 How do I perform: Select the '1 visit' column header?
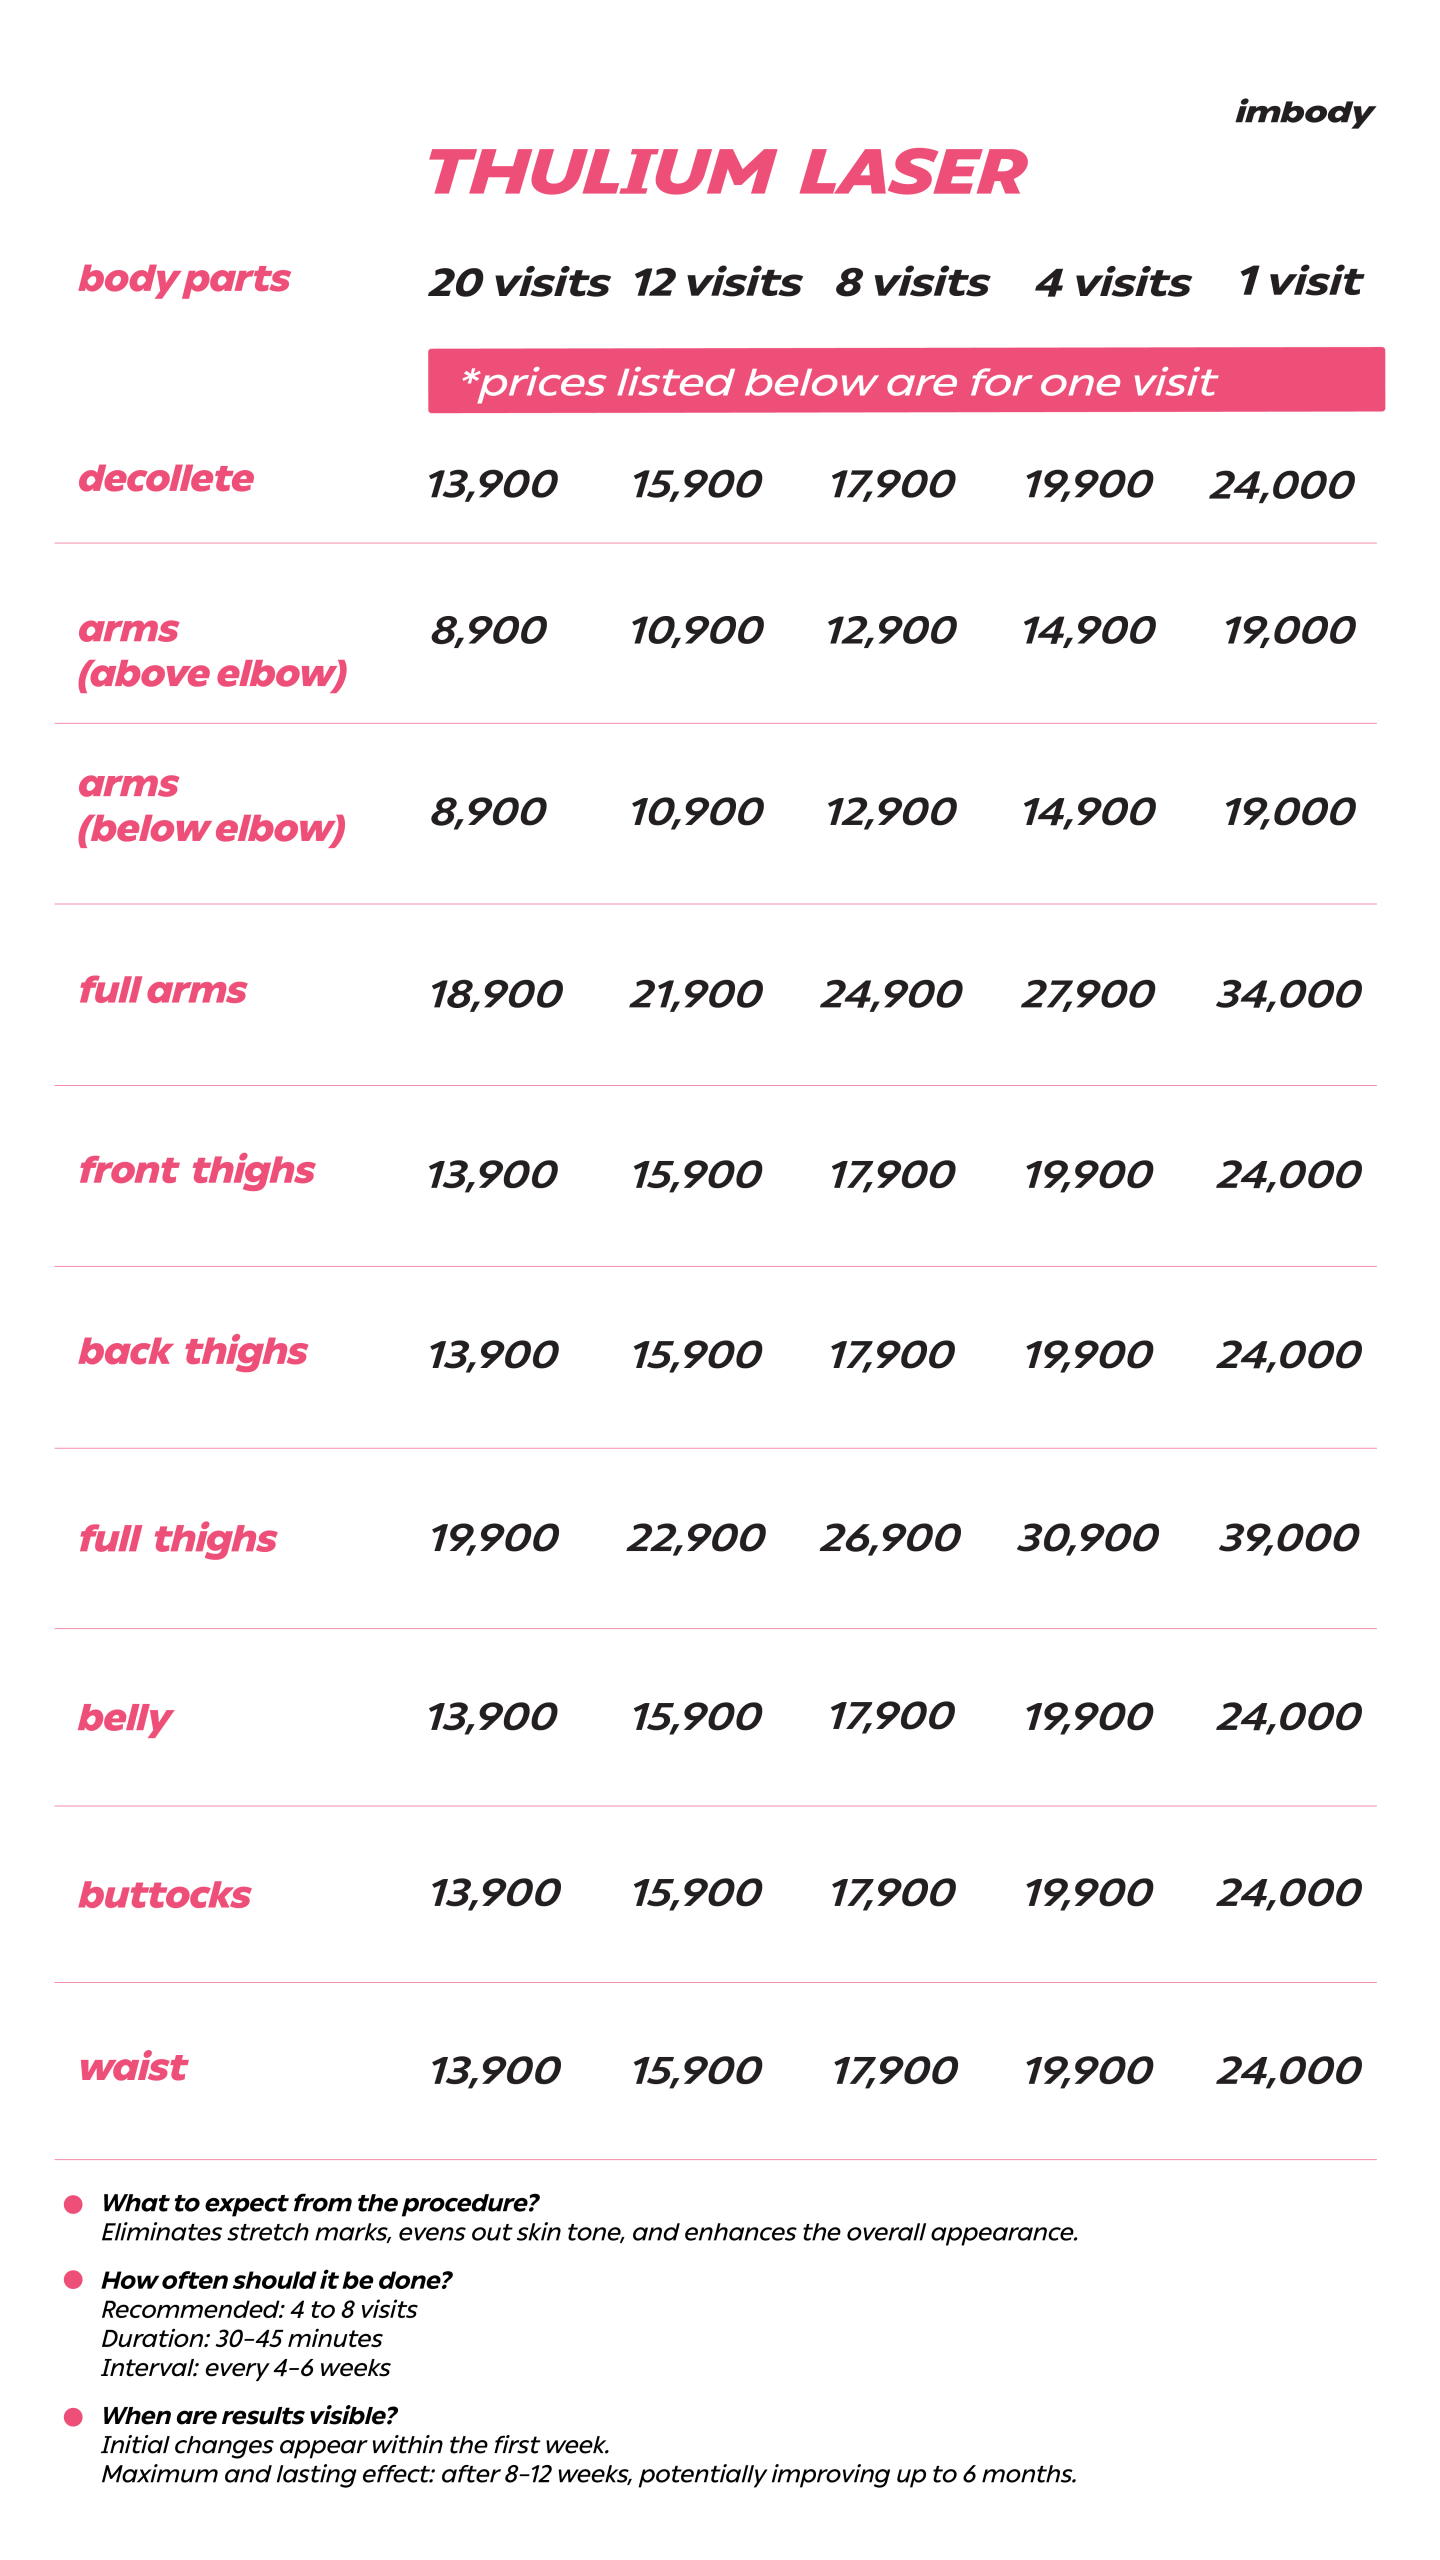point(1300,281)
